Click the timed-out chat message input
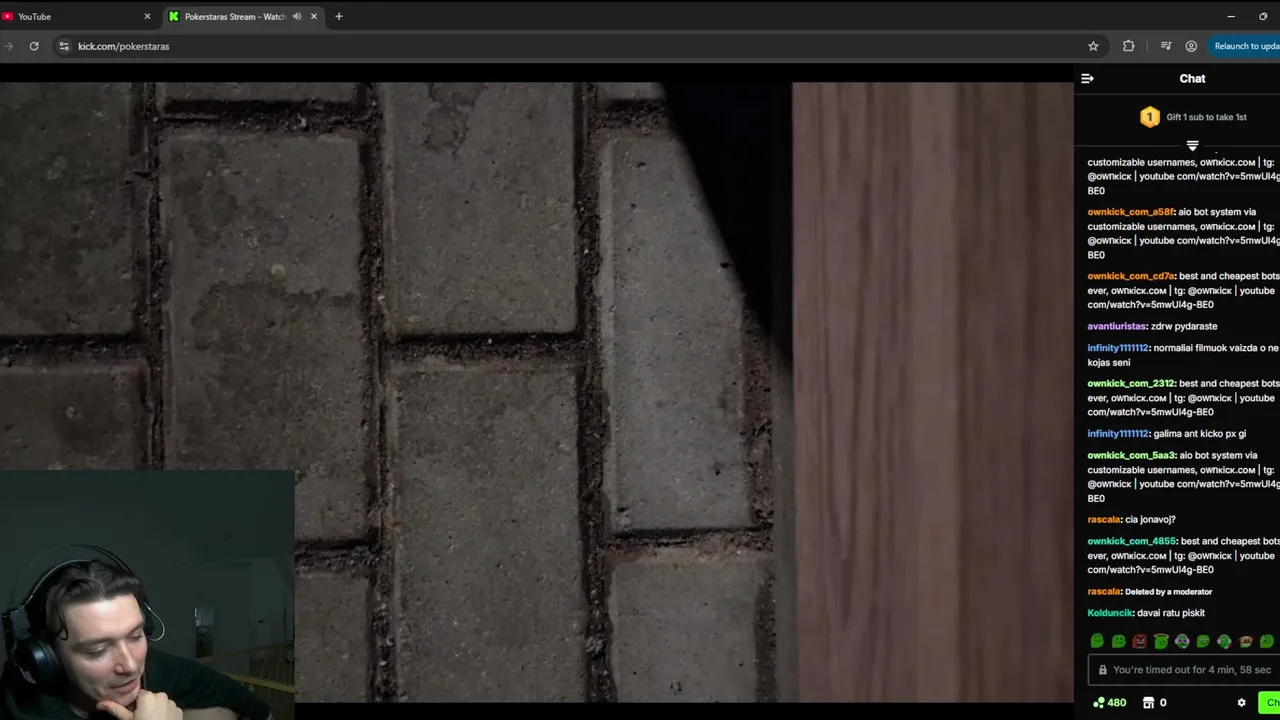 coord(1184,670)
